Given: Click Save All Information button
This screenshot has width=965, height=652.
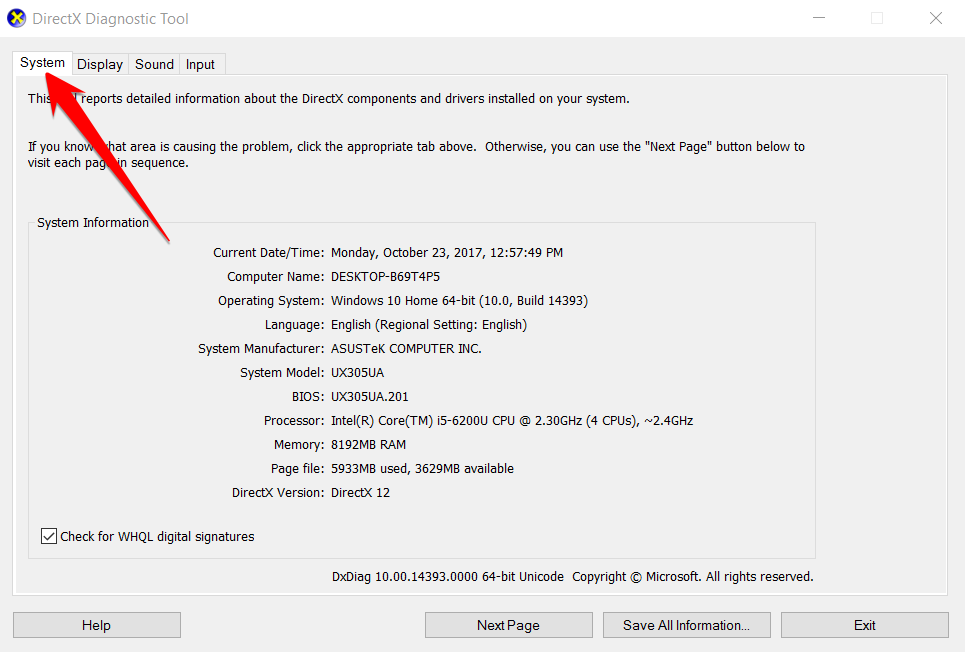Looking at the screenshot, I should tap(686, 625).
